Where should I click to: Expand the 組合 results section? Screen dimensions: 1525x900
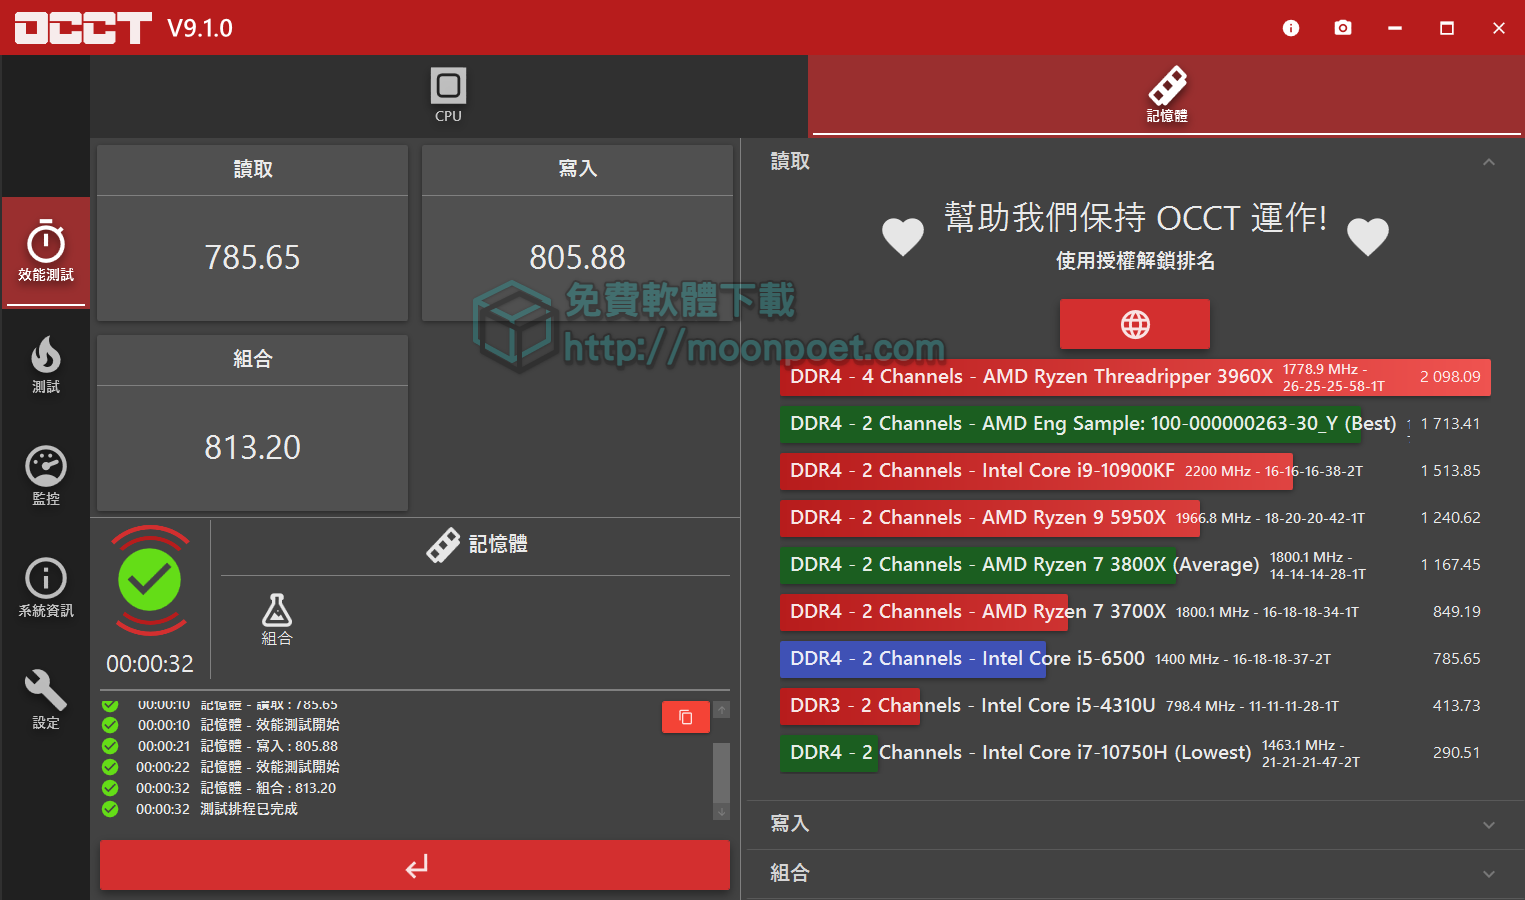click(x=1489, y=872)
